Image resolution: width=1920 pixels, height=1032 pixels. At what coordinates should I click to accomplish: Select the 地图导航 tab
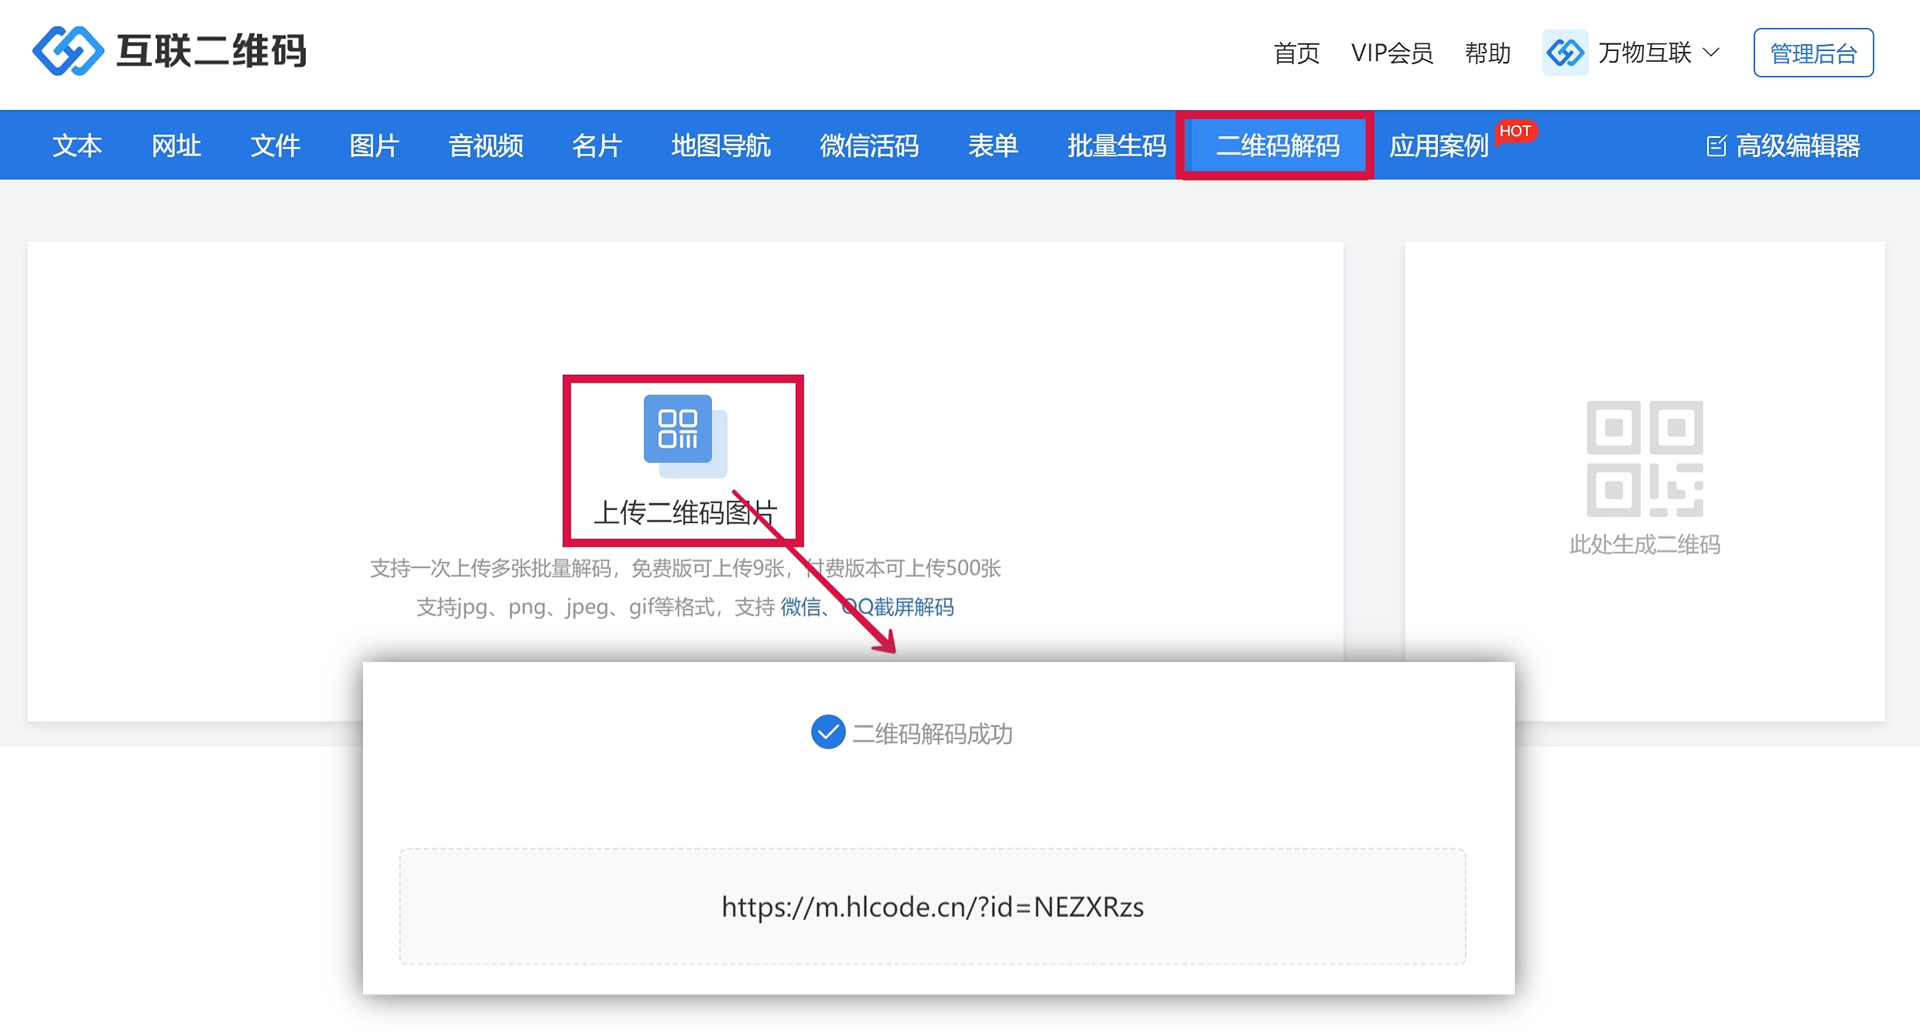coord(720,146)
